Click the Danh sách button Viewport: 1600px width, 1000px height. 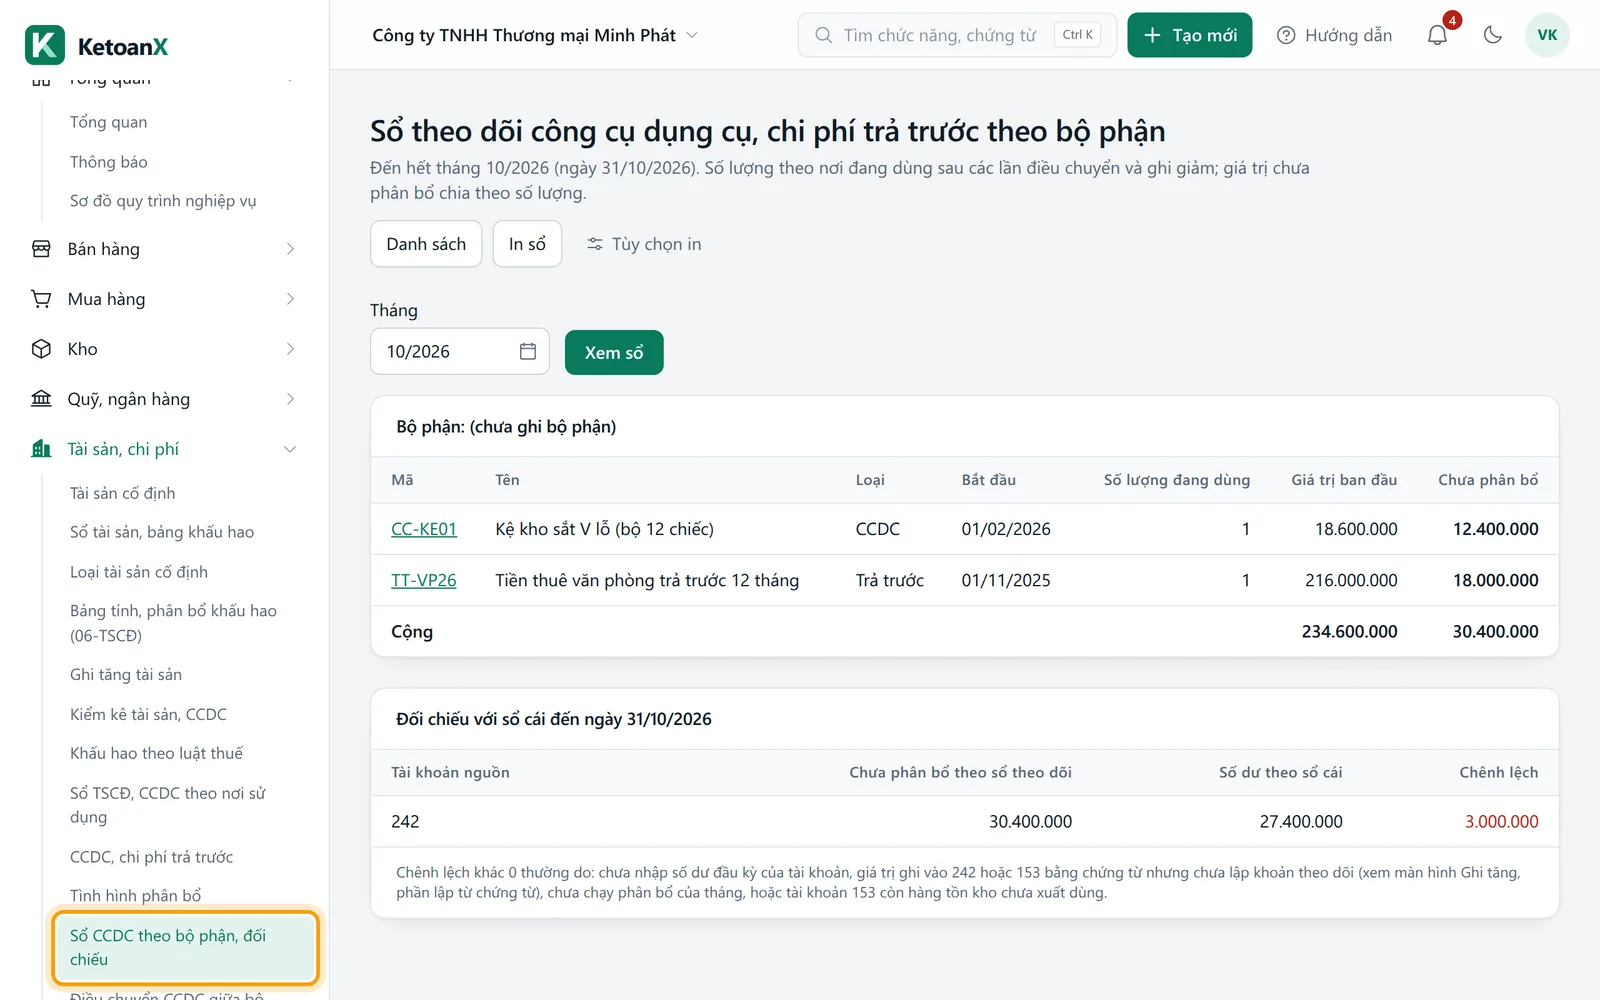(x=426, y=244)
